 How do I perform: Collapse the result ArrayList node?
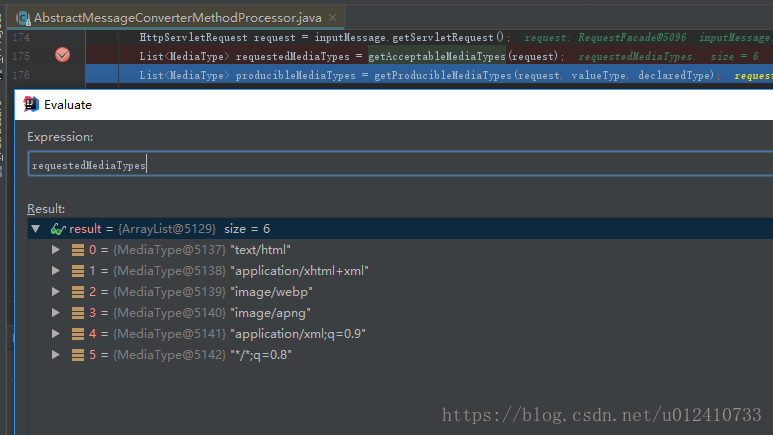(x=36, y=229)
